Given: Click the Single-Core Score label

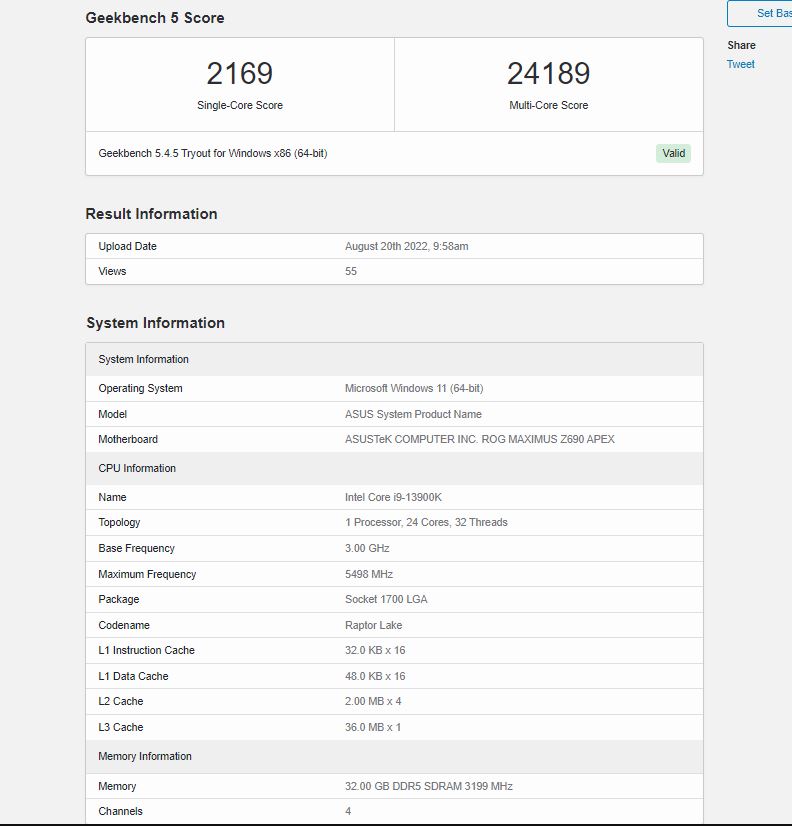Looking at the screenshot, I should (240, 105).
